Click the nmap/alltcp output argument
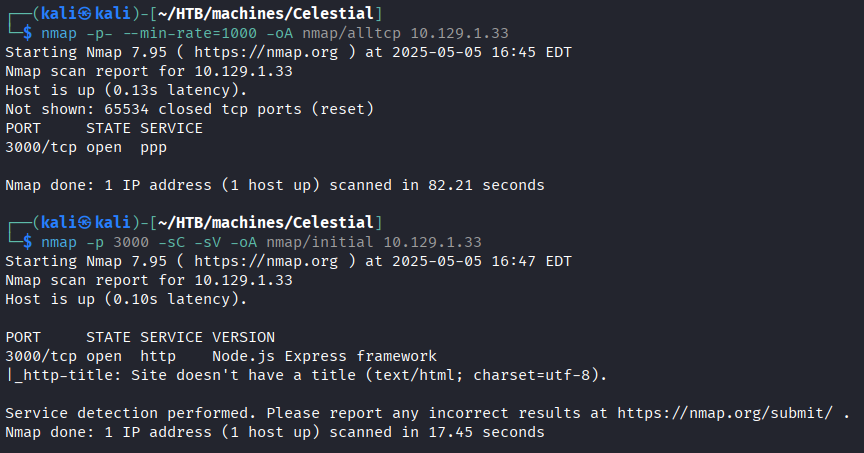864x453 pixels. (352, 33)
